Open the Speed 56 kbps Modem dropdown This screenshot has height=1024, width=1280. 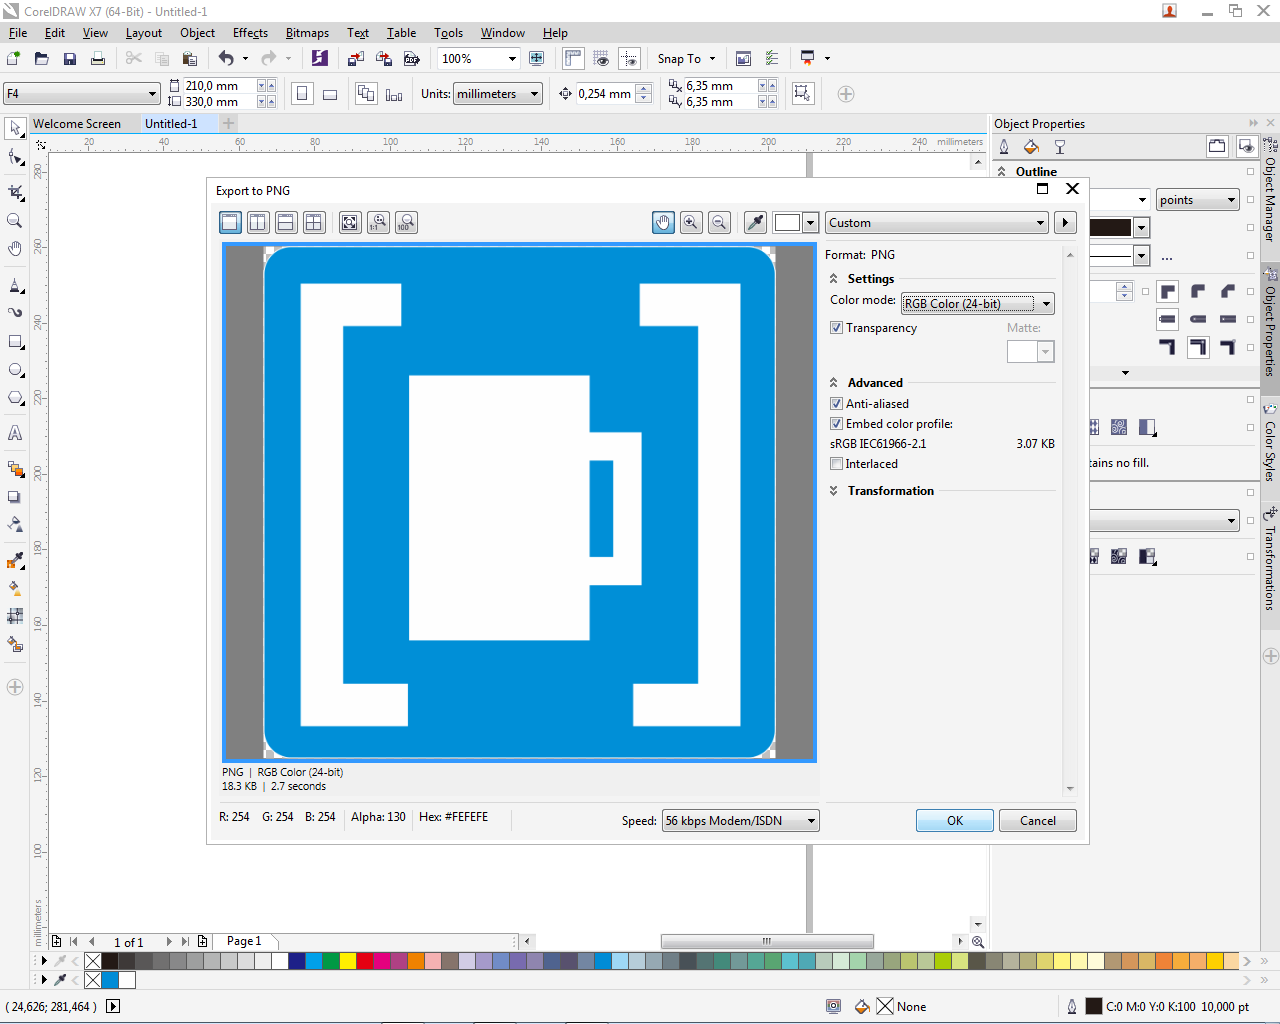click(x=740, y=821)
